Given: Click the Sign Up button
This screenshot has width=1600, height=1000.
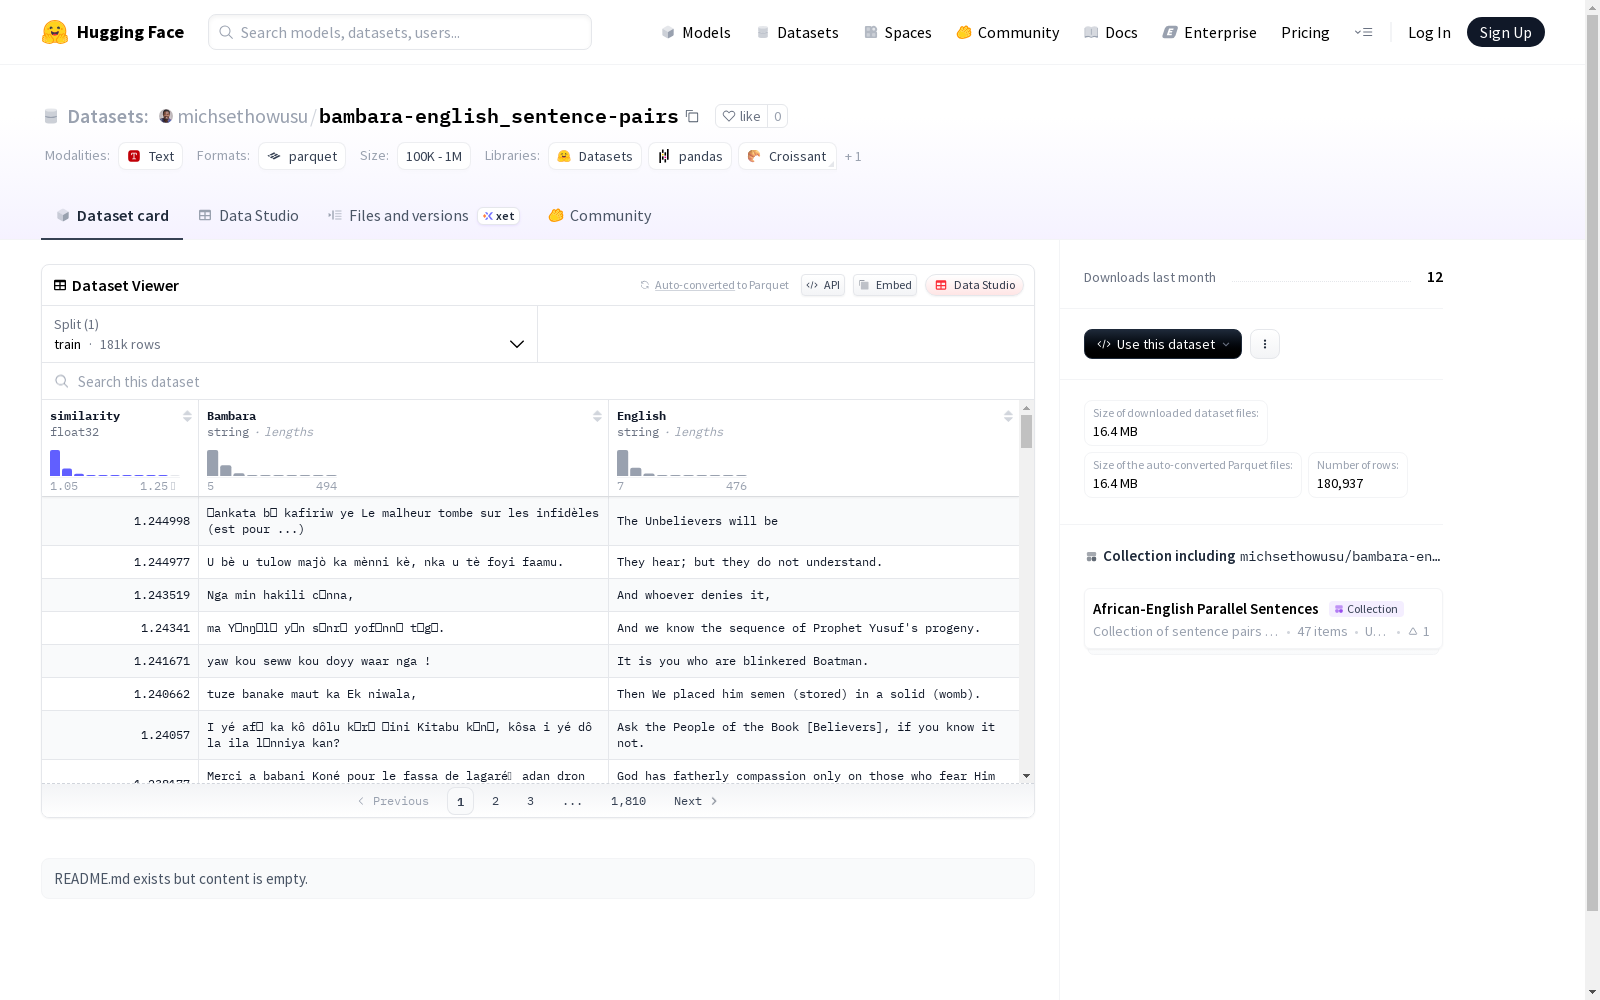Looking at the screenshot, I should (x=1505, y=32).
